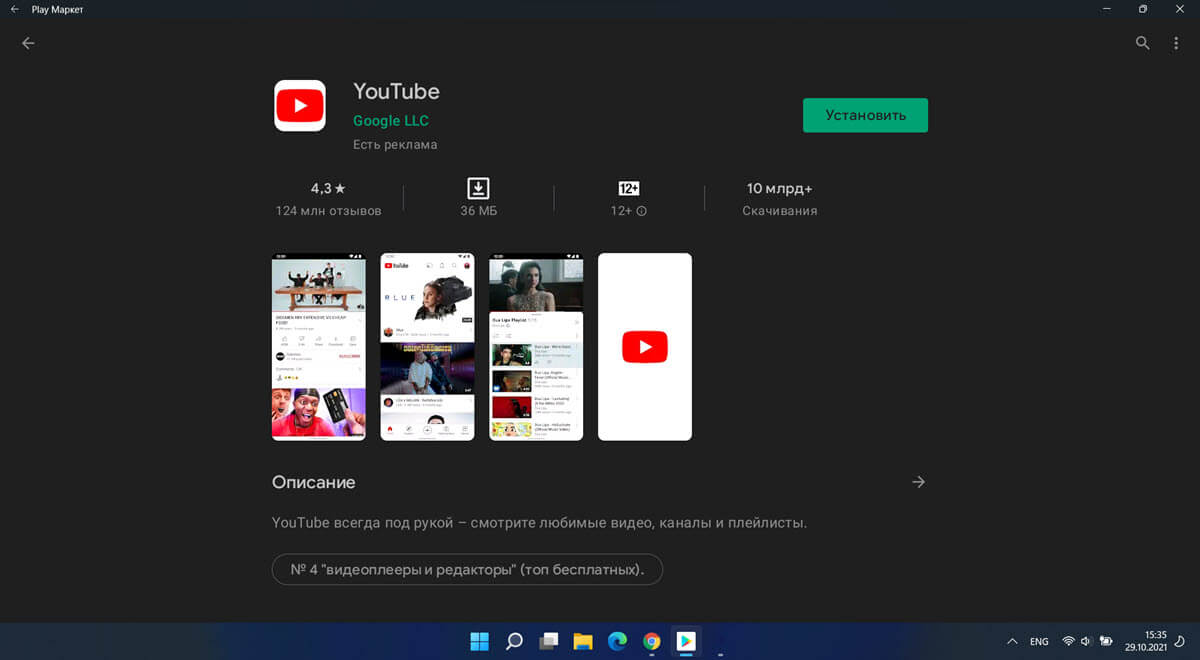Screen dimensions: 1200x660
Task: Open third screenshot showing a playlist
Action: click(536, 346)
